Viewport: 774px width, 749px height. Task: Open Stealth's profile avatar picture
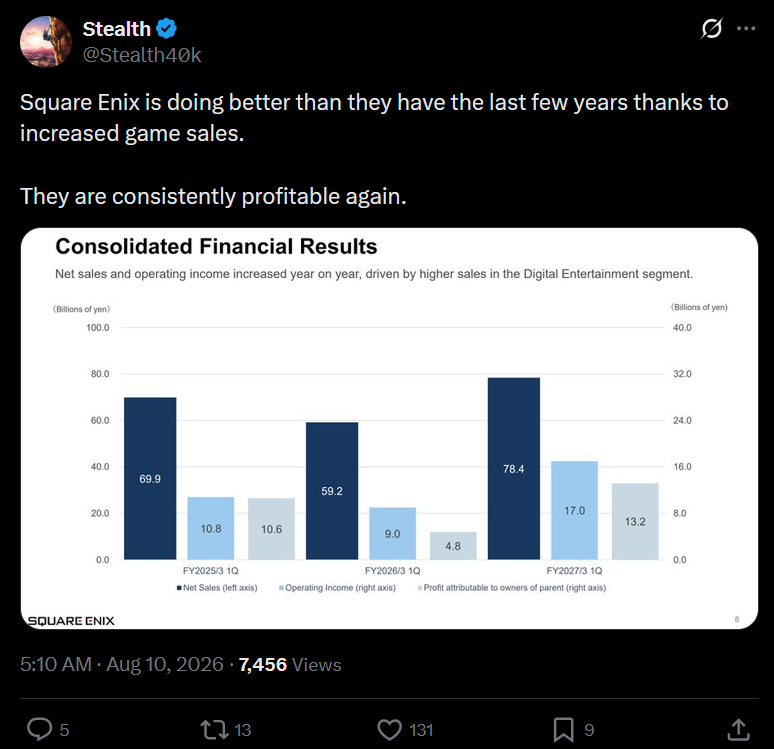coord(46,41)
